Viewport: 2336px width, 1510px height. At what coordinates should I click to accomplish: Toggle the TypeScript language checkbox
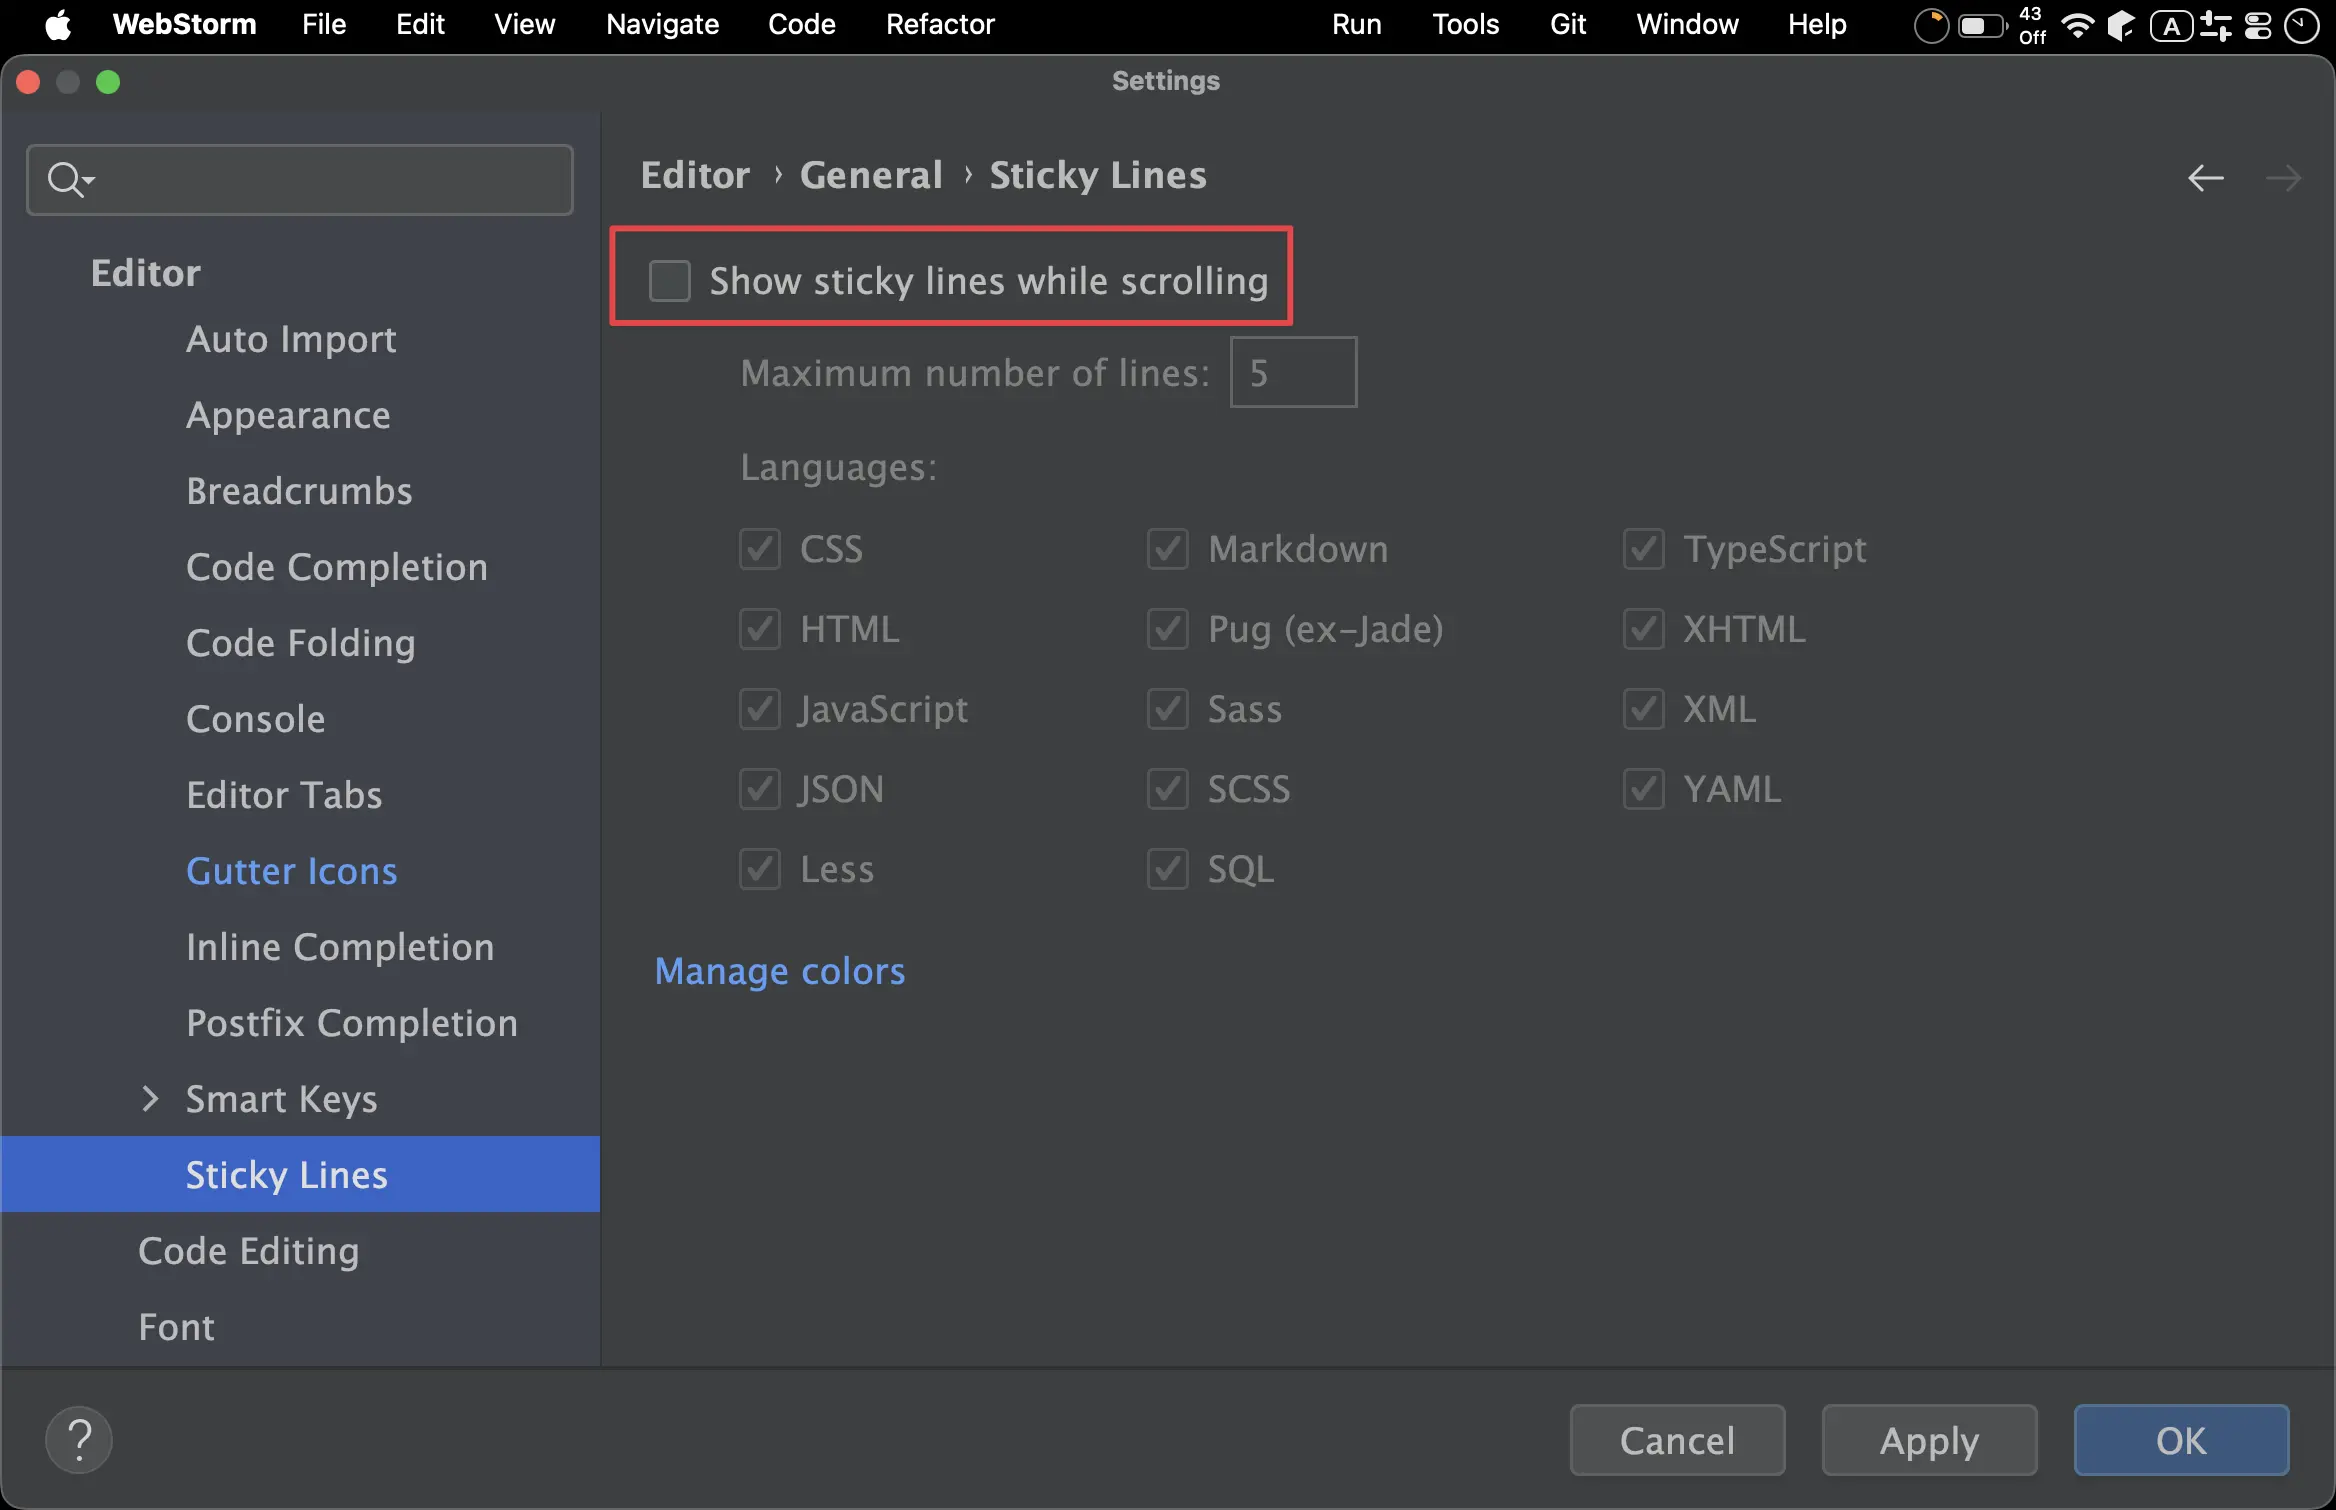pos(1643,549)
